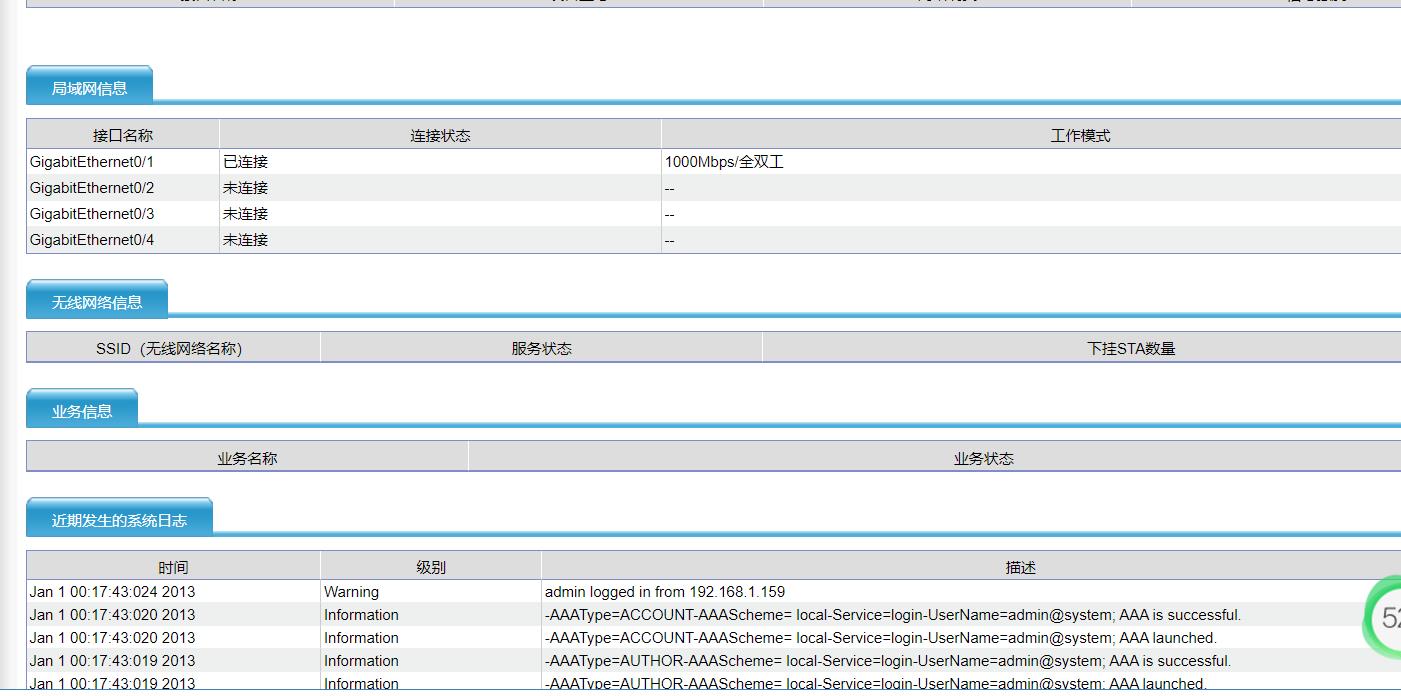
Task: Click the 1000Mbps/全双工 work mode value
Action: [x=724, y=161]
